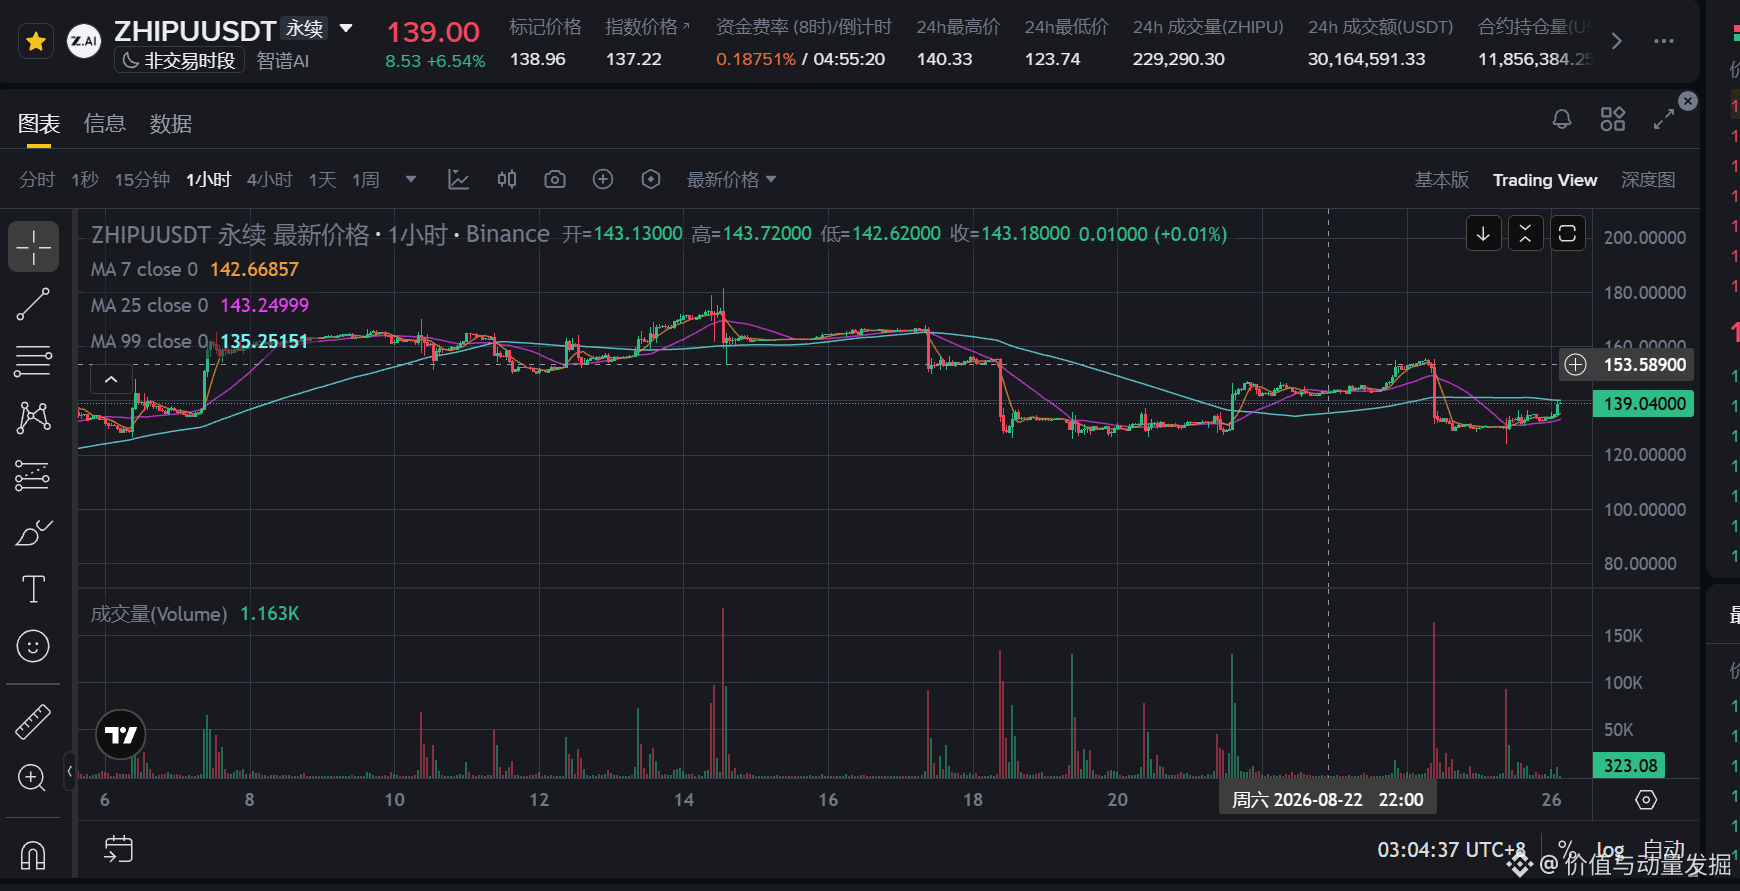
Task: Click the right chevron to see more stats
Action: (1616, 41)
